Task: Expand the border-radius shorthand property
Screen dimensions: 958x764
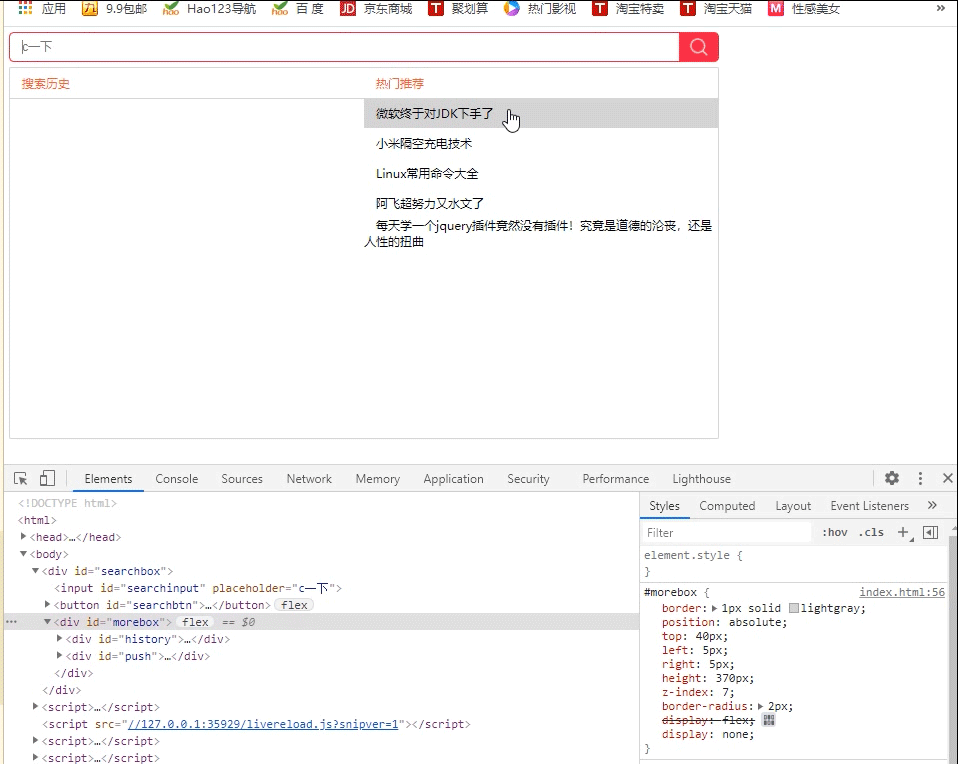Action: tap(762, 706)
